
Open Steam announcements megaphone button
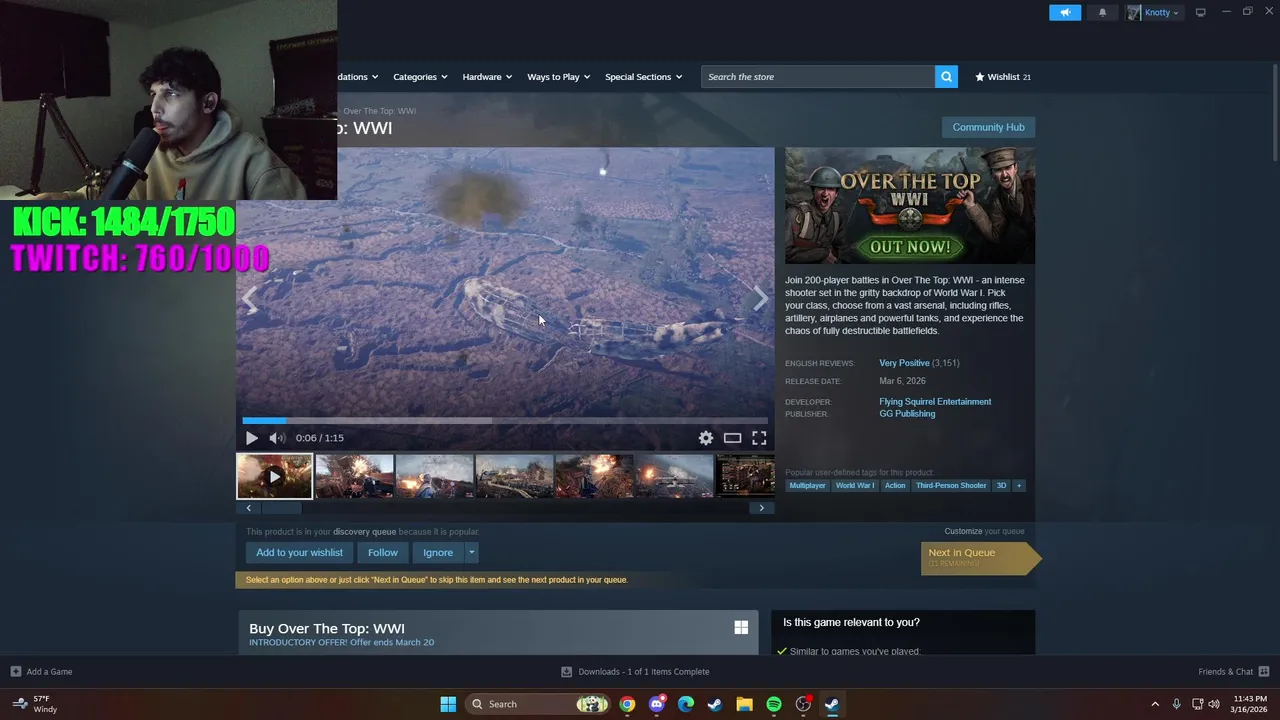[x=1065, y=12]
